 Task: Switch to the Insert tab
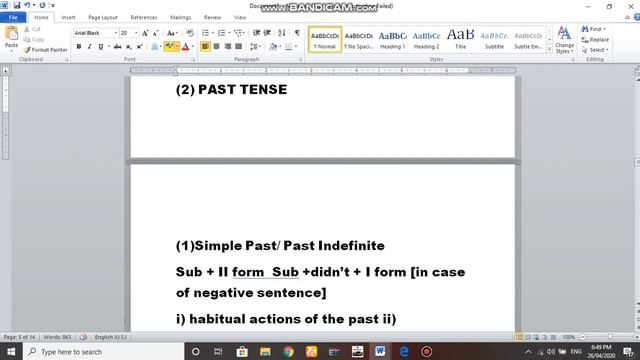click(x=68, y=18)
